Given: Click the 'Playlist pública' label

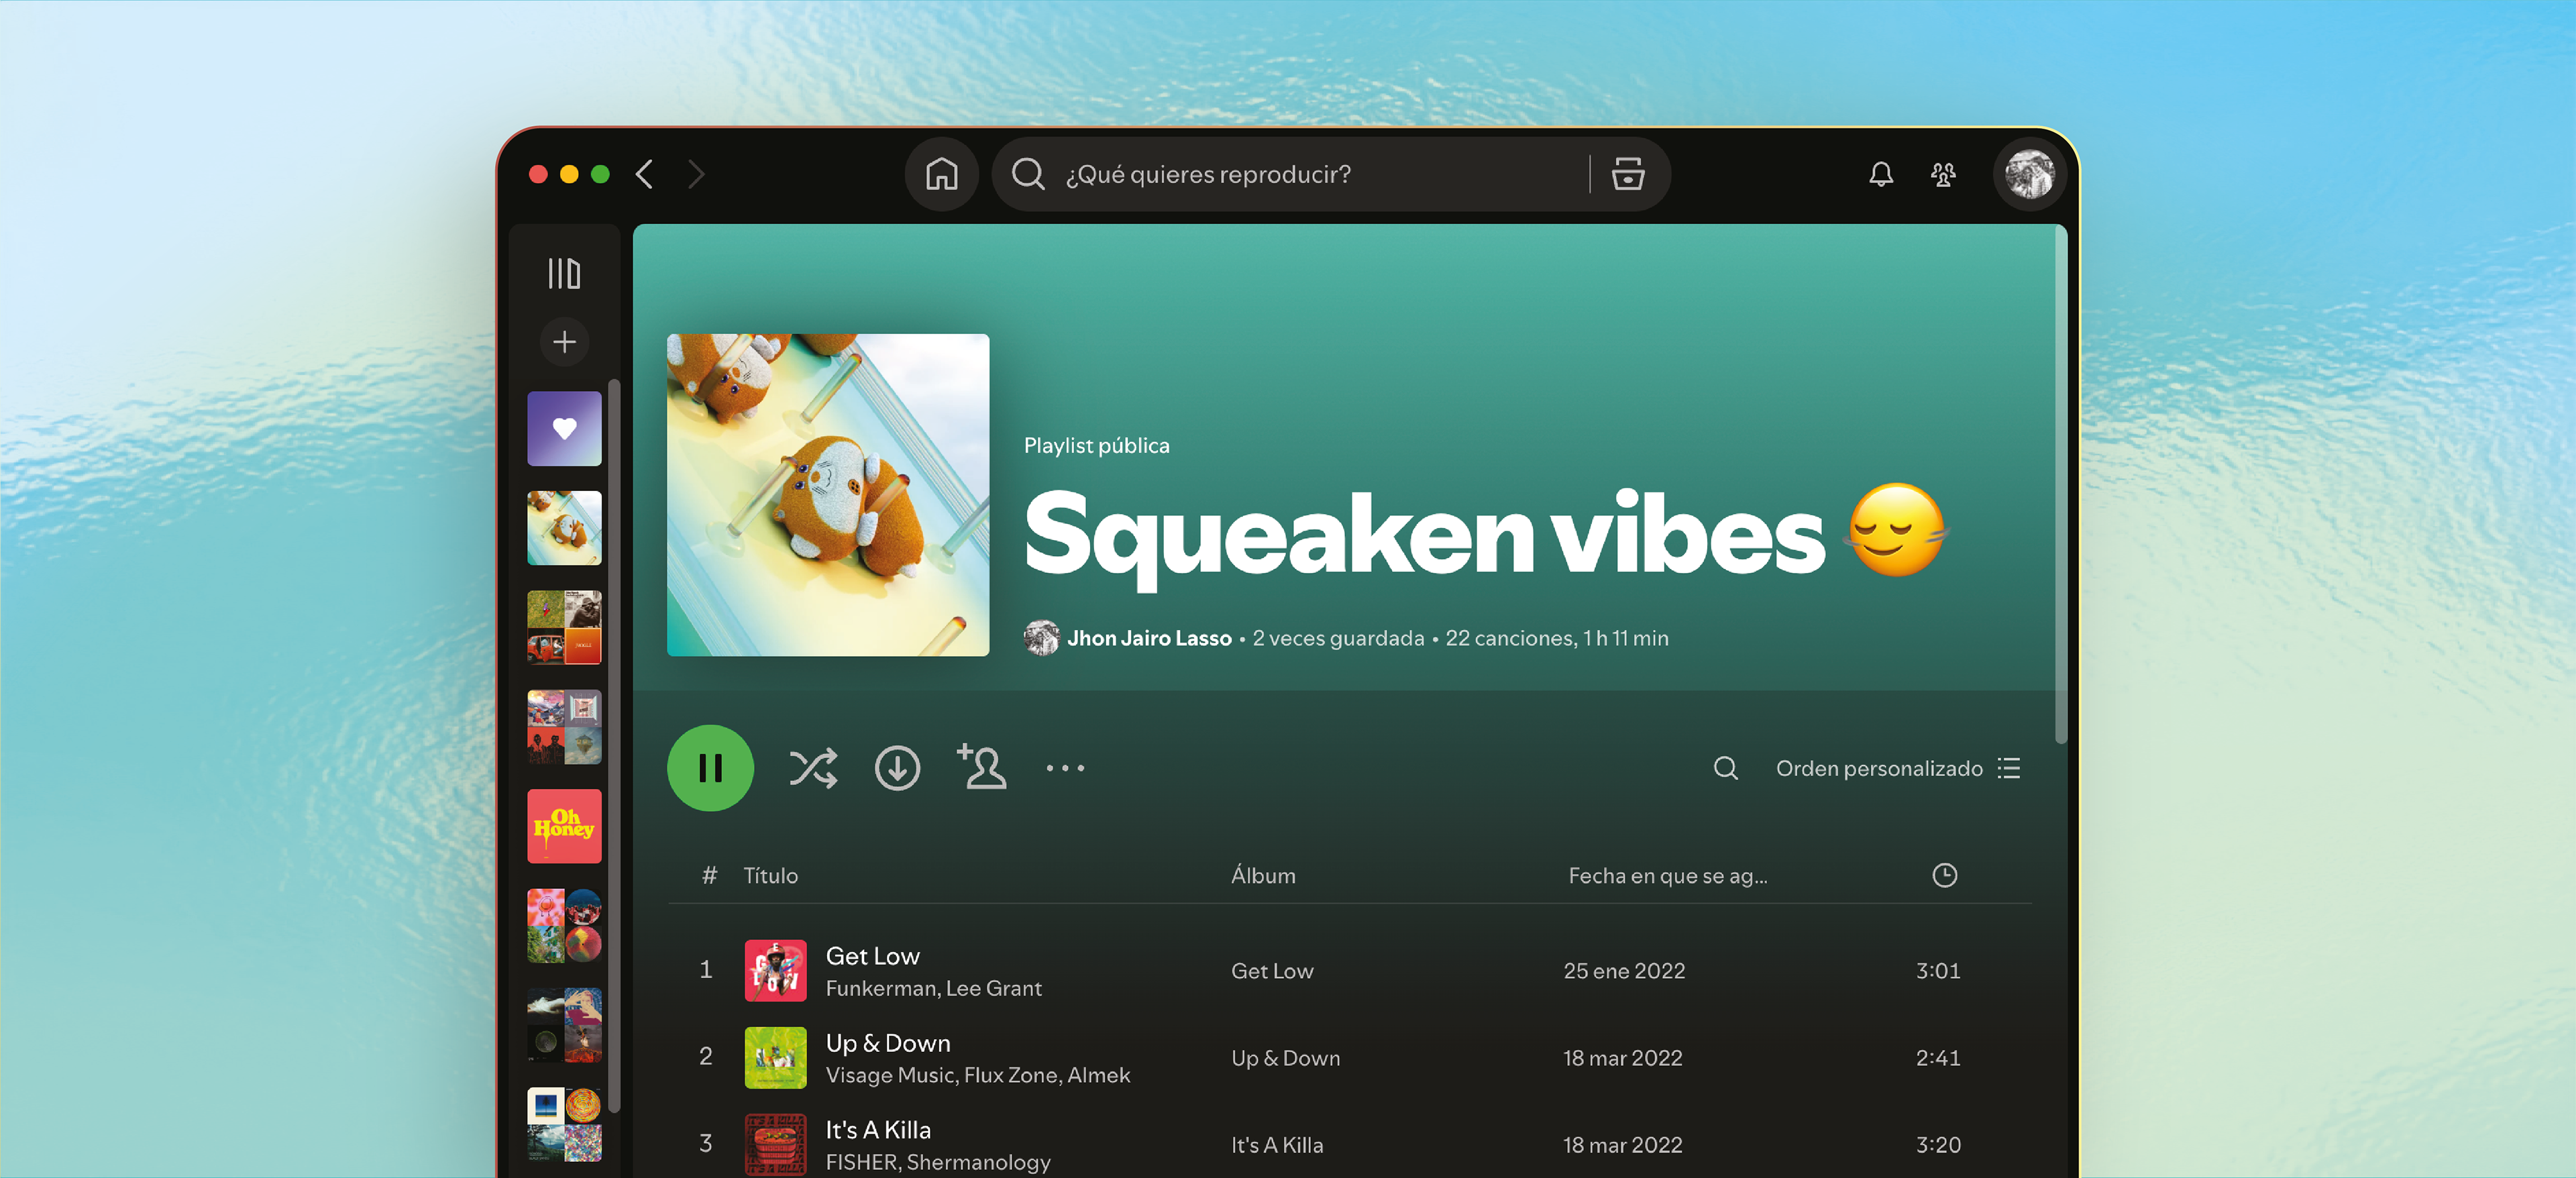Looking at the screenshot, I should [1096, 446].
